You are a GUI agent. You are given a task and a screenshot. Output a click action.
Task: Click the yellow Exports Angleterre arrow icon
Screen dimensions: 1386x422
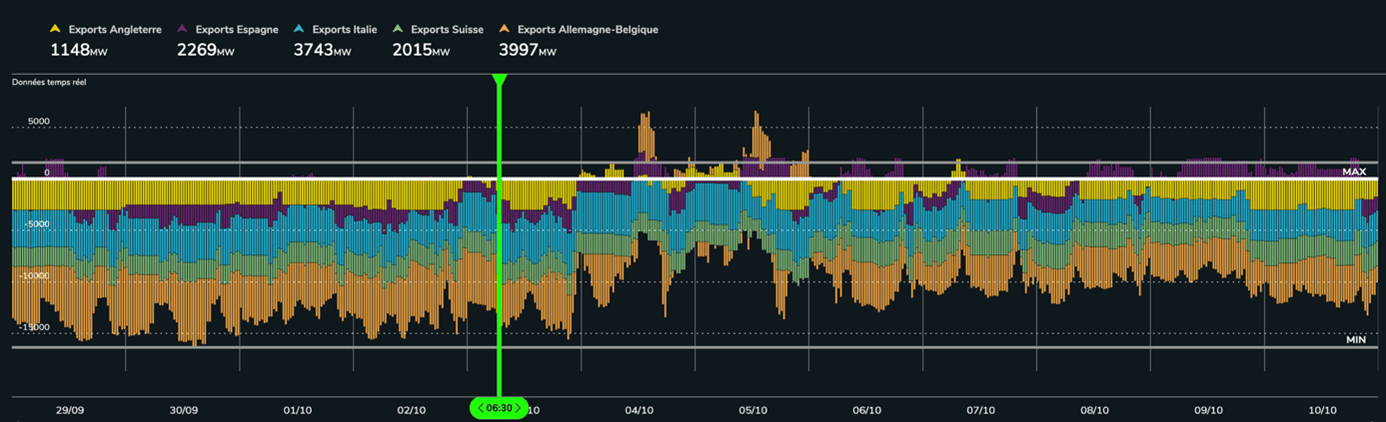point(55,30)
